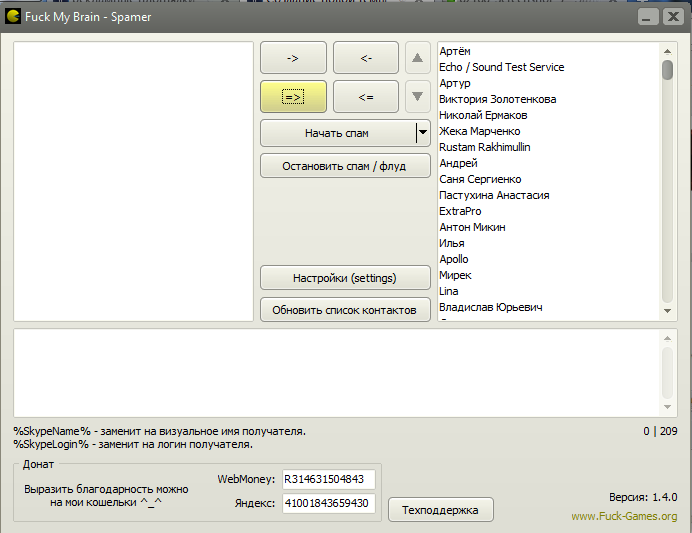Click 'Обновить список контактов' button

pyautogui.click(x=345, y=310)
